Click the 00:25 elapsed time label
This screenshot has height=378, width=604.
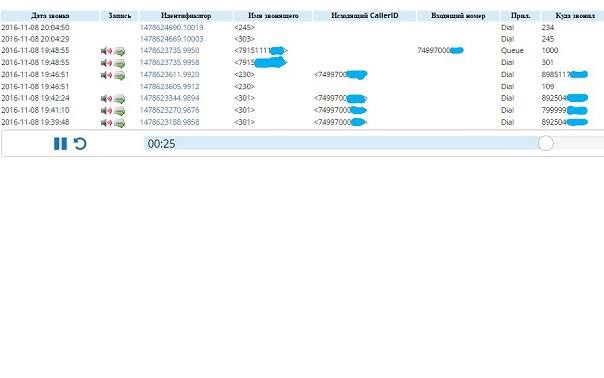pyautogui.click(x=161, y=144)
